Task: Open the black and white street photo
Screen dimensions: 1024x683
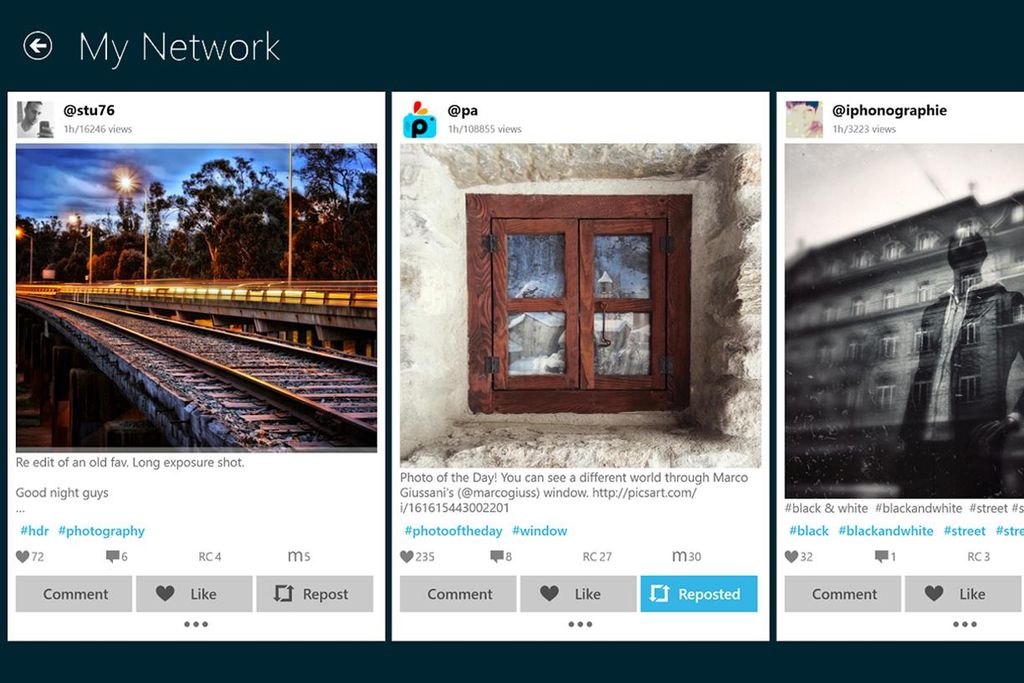Action: pos(904,321)
